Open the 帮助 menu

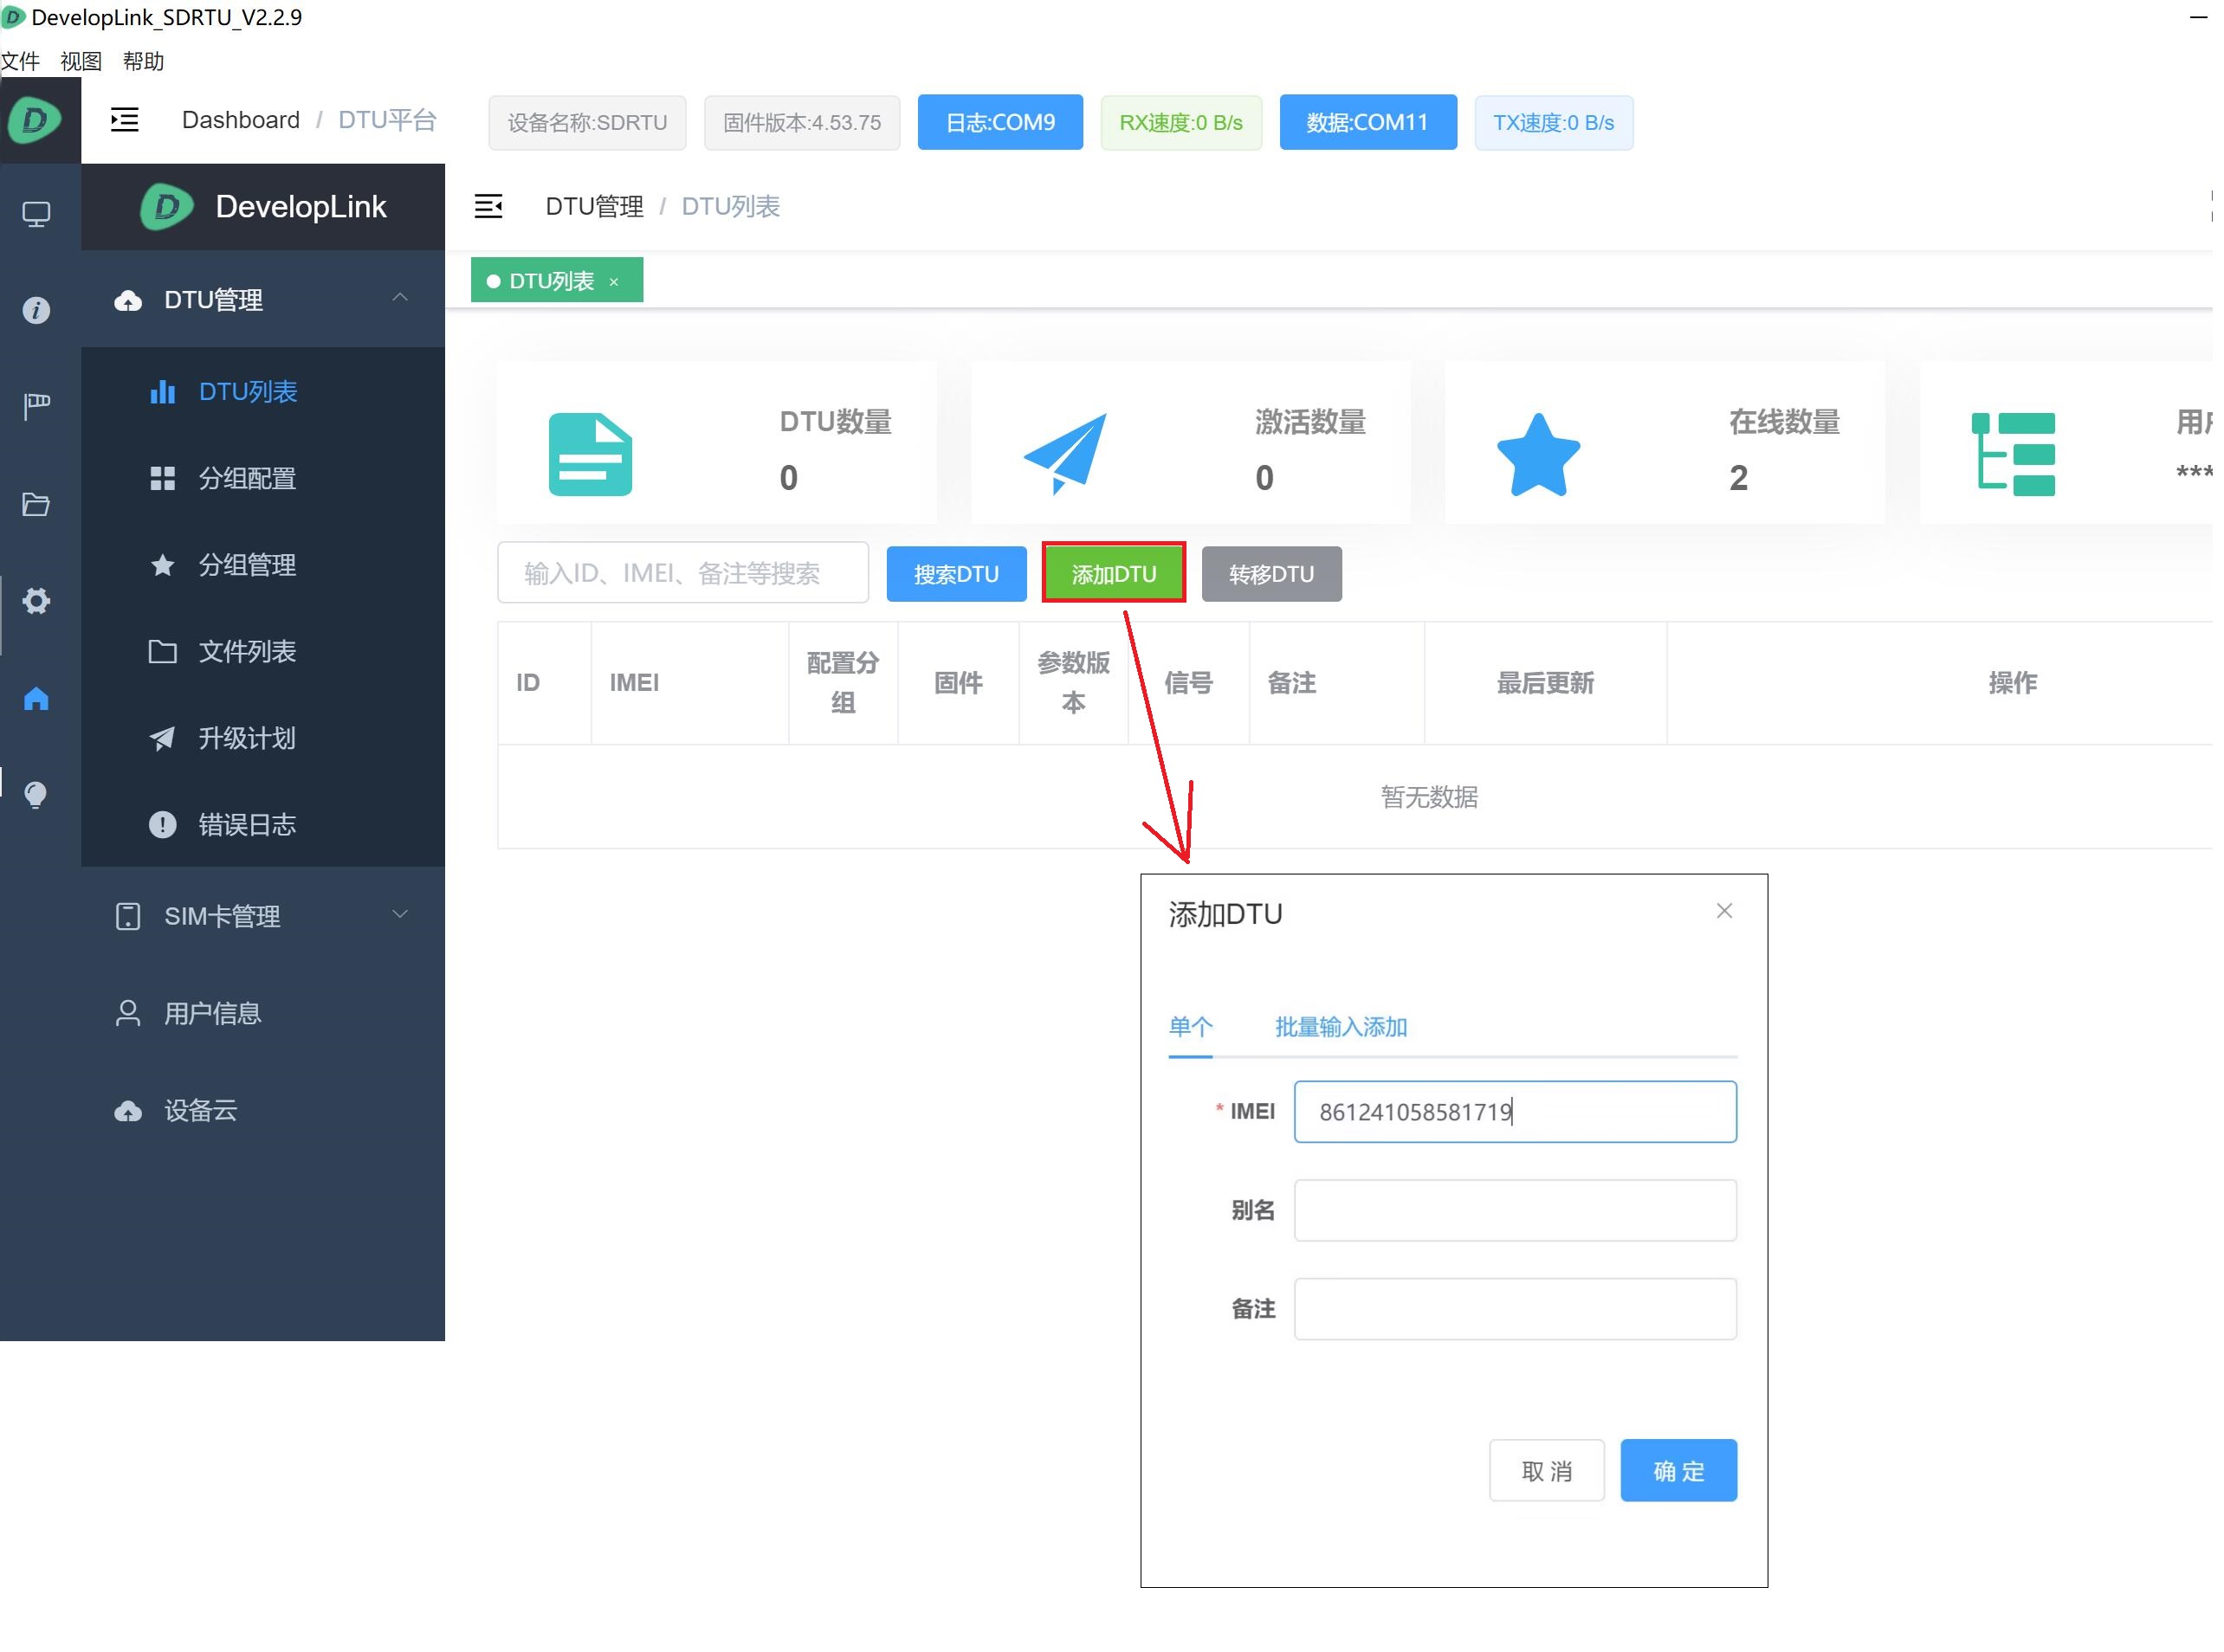pos(143,62)
